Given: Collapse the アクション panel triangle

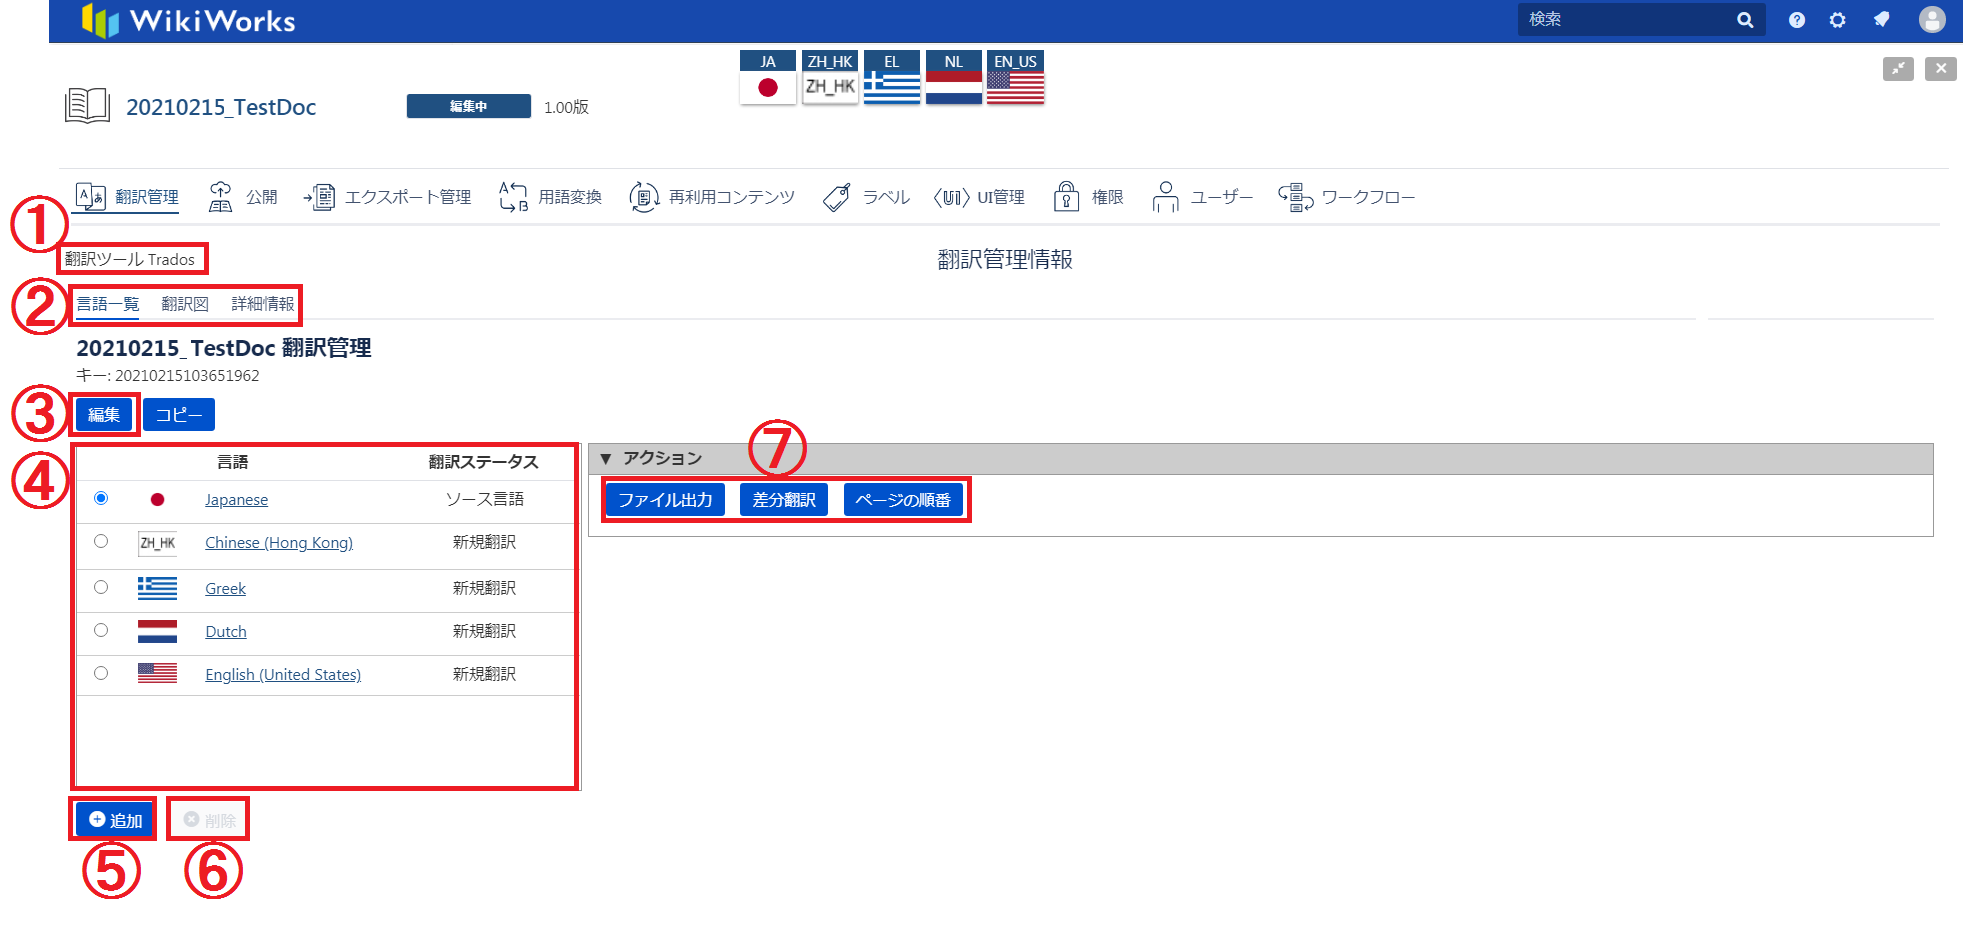Looking at the screenshot, I should click(605, 459).
